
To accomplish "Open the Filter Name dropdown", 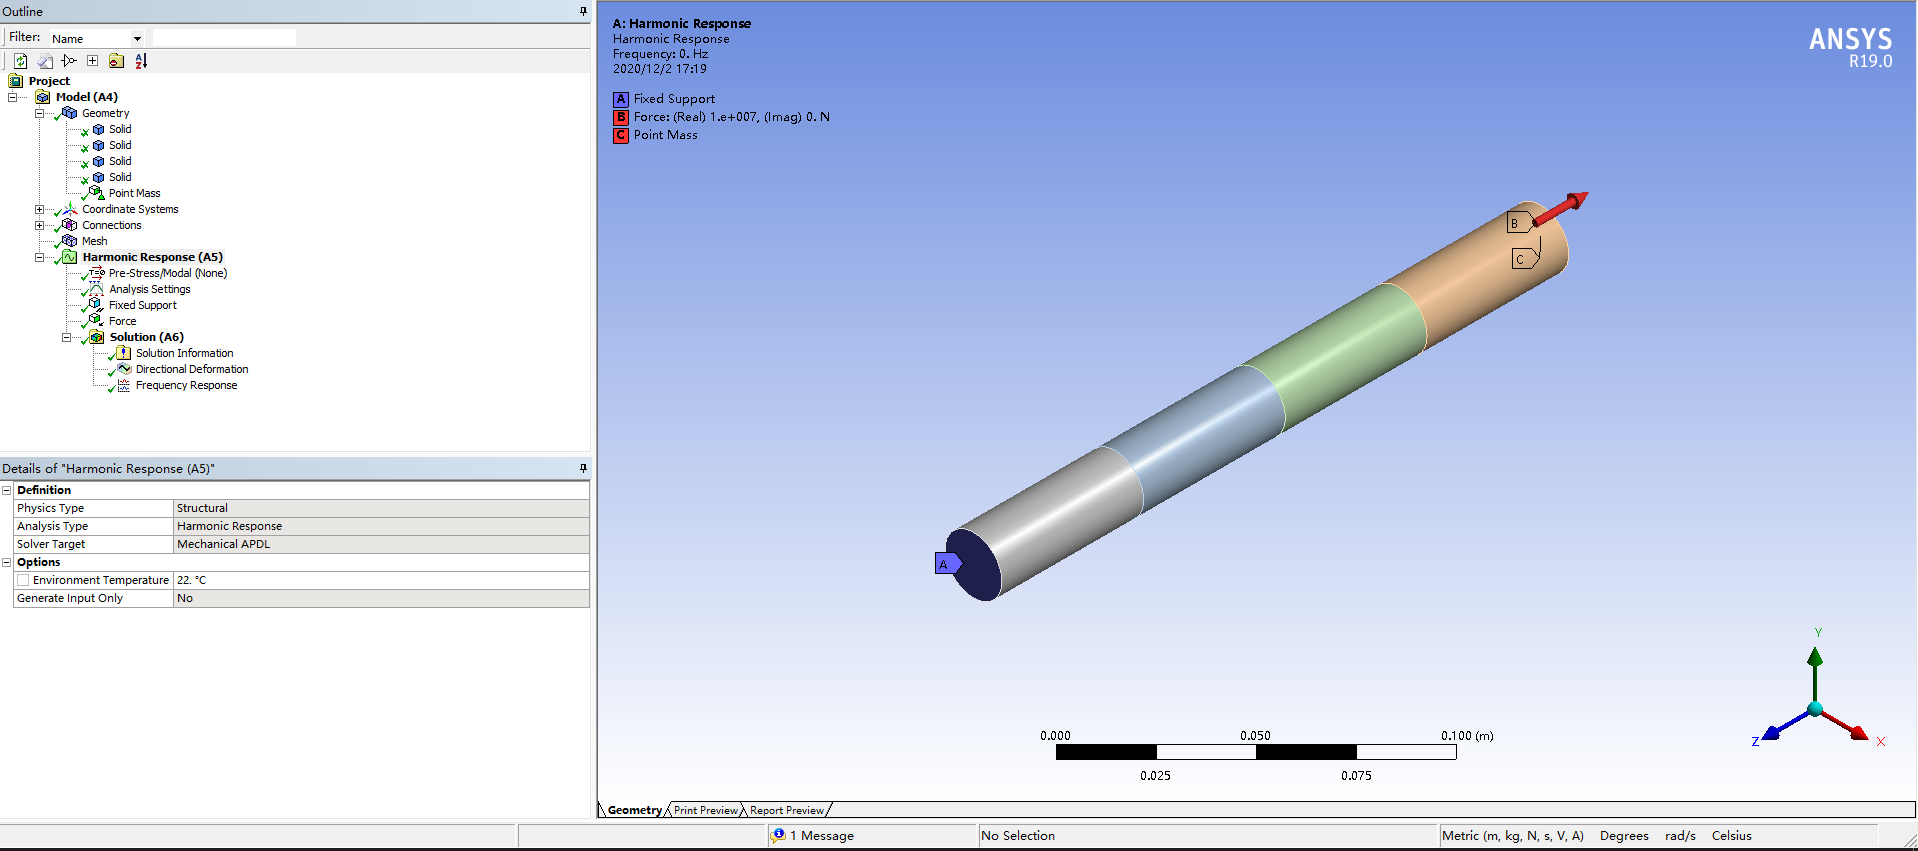I will (x=137, y=39).
